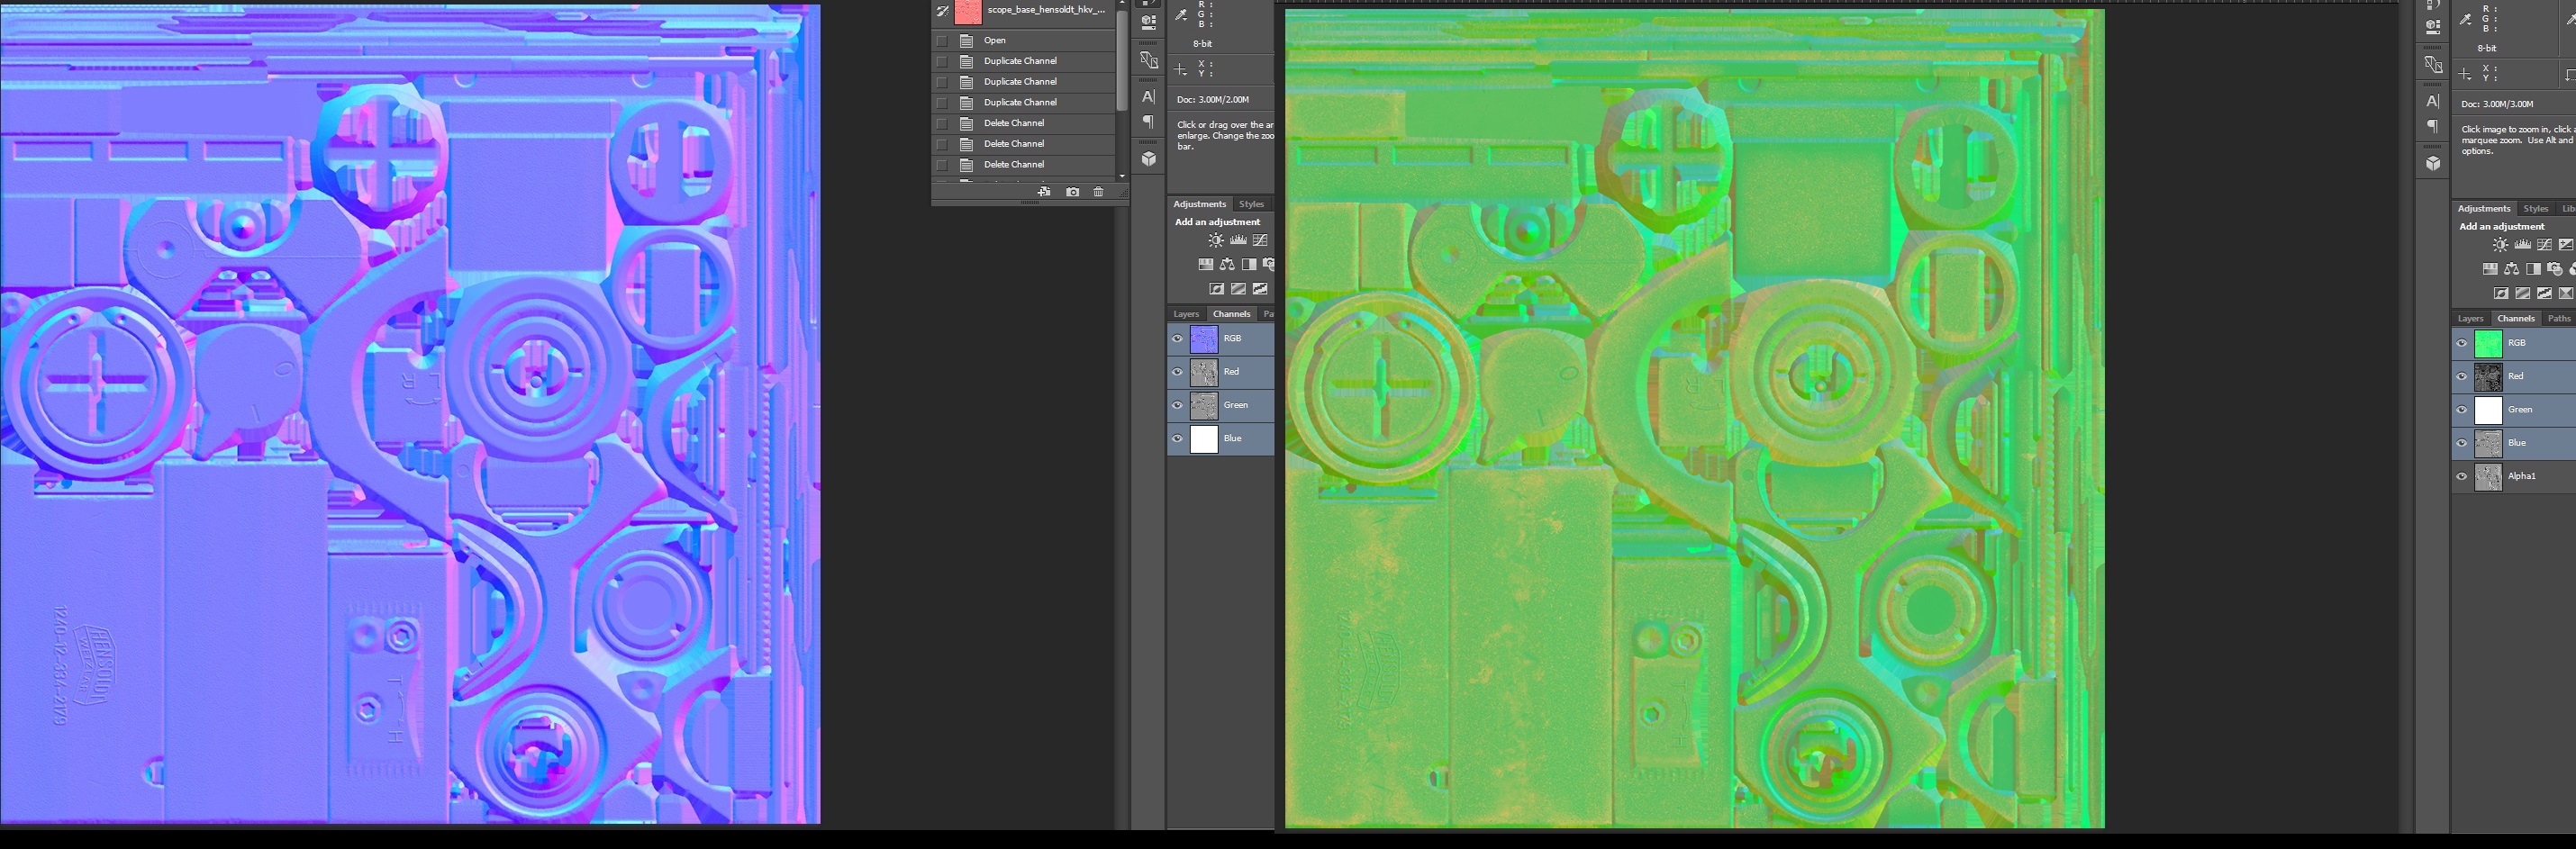The image size is (2576, 849).
Task: Add Black & White adjustment in purple map window
Action: point(1249,265)
